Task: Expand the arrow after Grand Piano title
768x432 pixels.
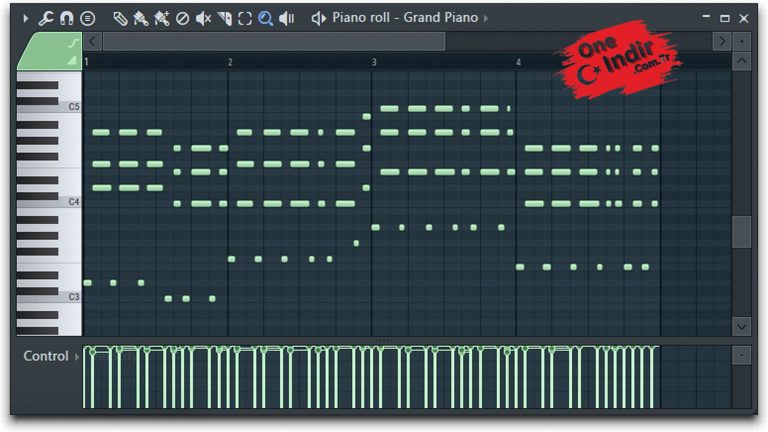Action: (486, 18)
